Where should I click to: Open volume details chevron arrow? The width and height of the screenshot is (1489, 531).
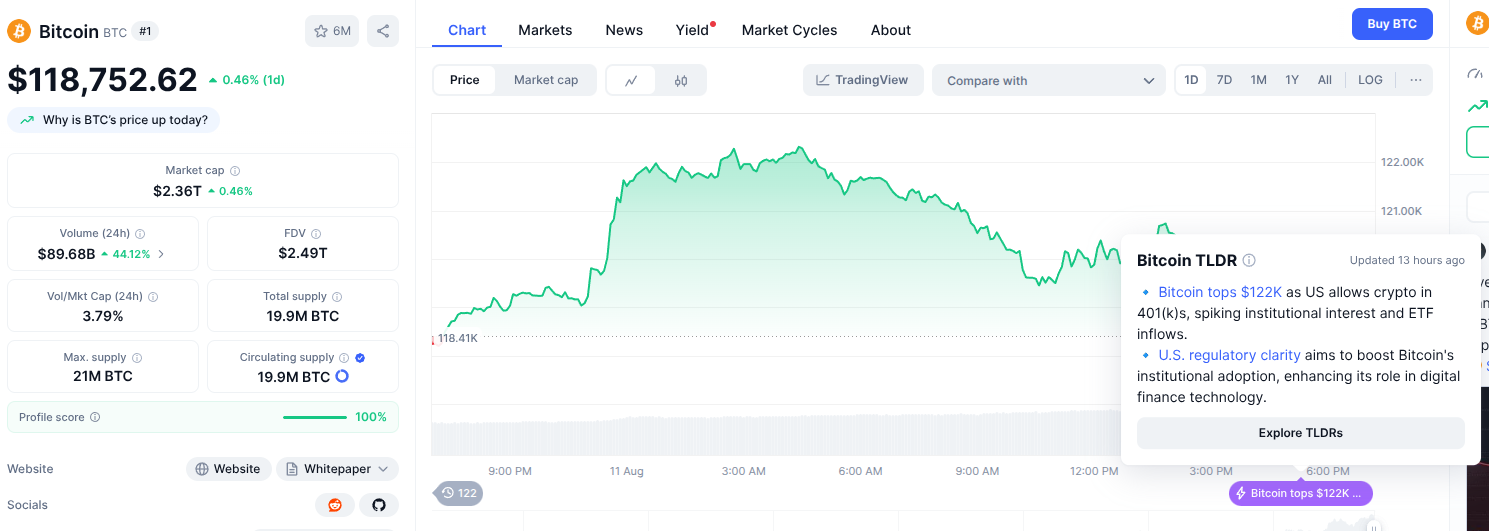161,254
